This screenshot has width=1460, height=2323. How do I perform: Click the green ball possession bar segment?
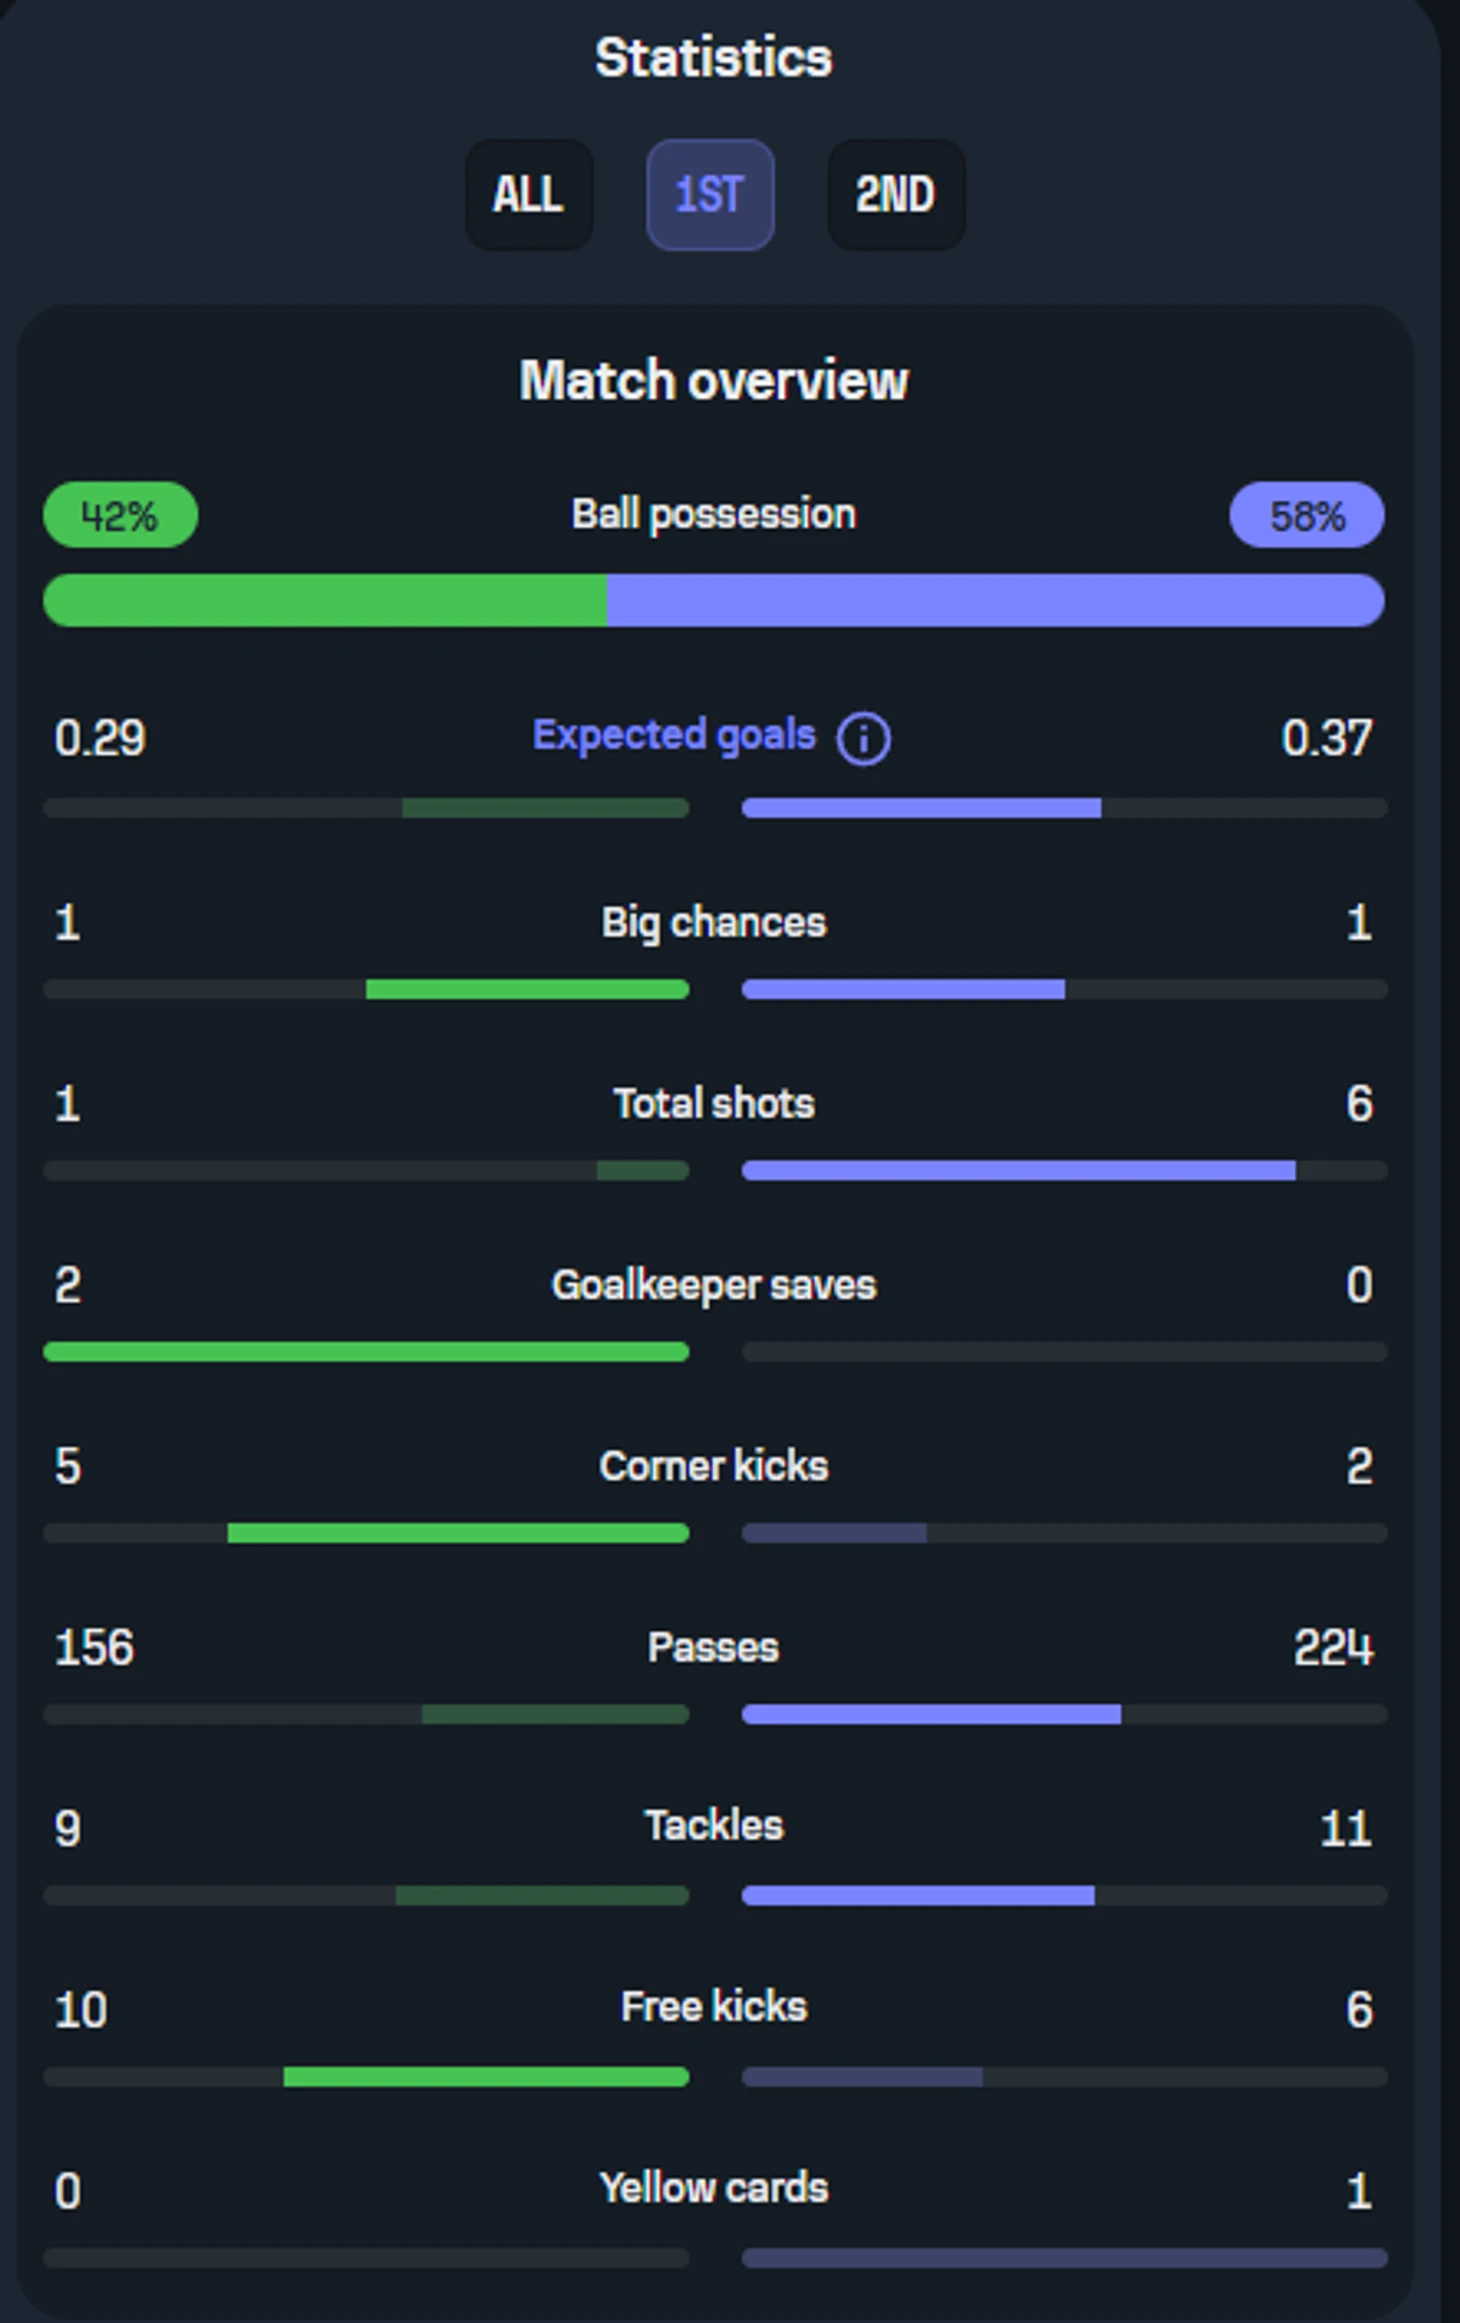tap(325, 601)
